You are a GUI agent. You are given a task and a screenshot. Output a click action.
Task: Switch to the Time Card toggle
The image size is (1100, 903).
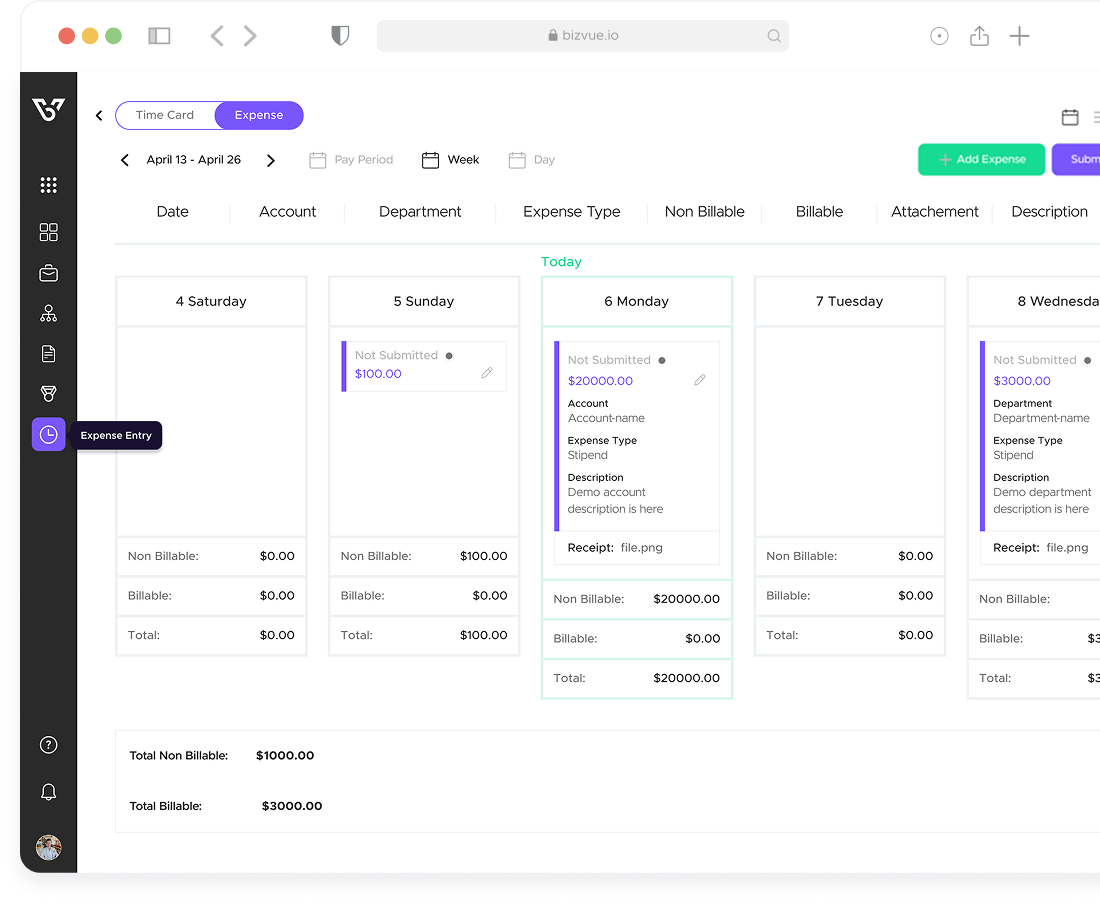(x=165, y=115)
